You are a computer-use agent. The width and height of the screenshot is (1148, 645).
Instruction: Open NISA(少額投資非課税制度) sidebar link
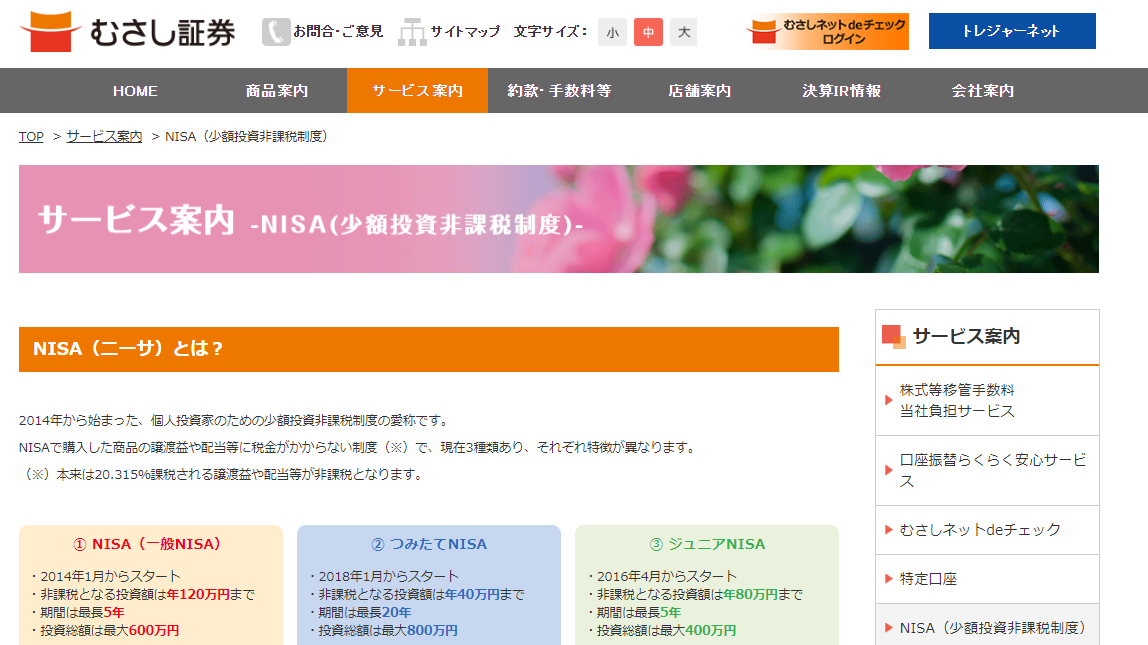[x=987, y=627]
